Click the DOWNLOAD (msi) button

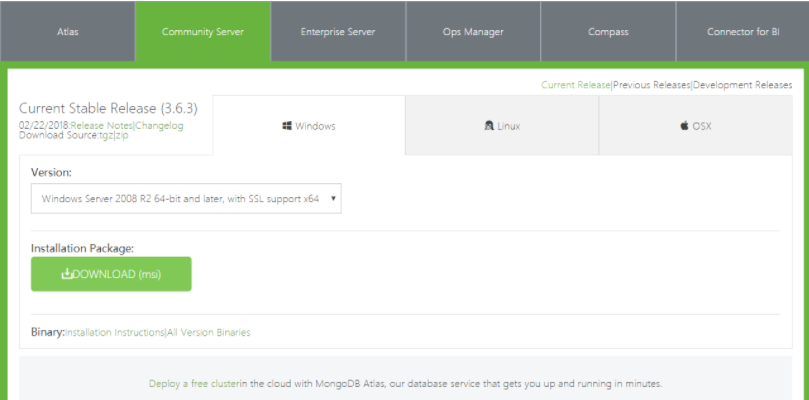coord(111,274)
